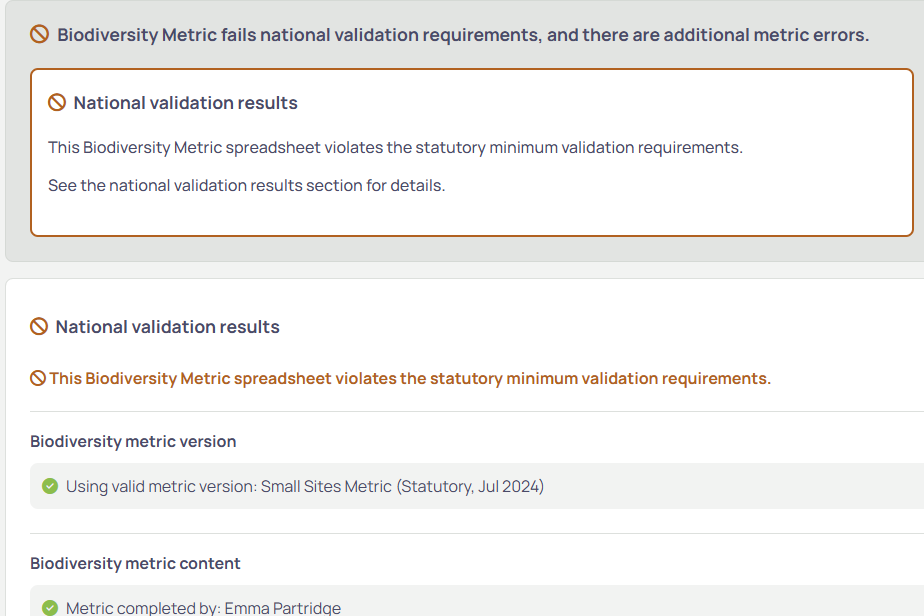Select the 'Biodiversity Metric fails national validation' banner heading
The width and height of the screenshot is (924, 616).
463,35
